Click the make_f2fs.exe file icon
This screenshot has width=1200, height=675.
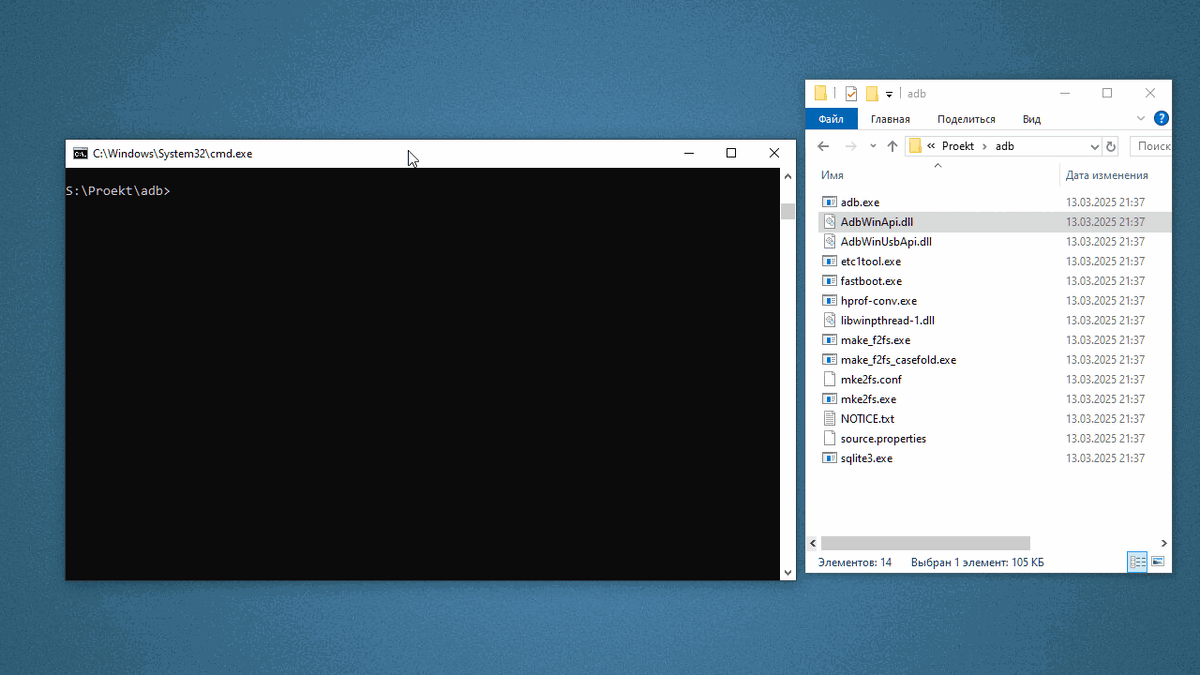point(829,340)
